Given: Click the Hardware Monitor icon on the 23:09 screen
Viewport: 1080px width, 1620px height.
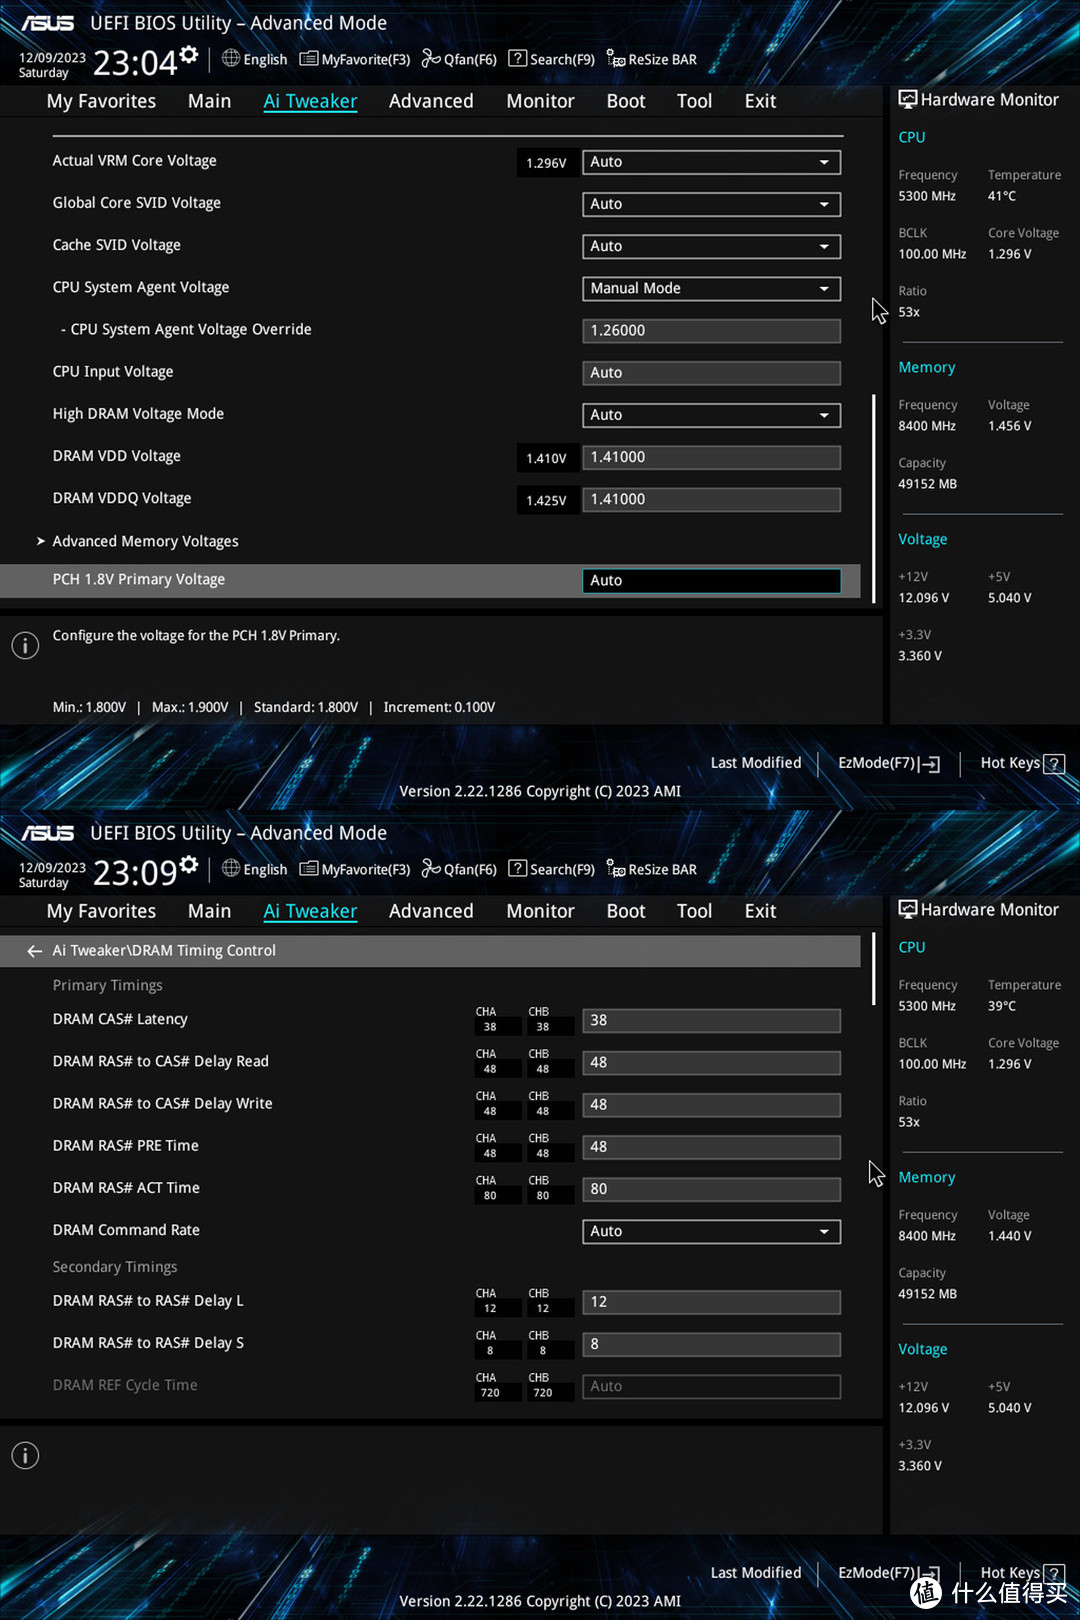Looking at the screenshot, I should (908, 909).
